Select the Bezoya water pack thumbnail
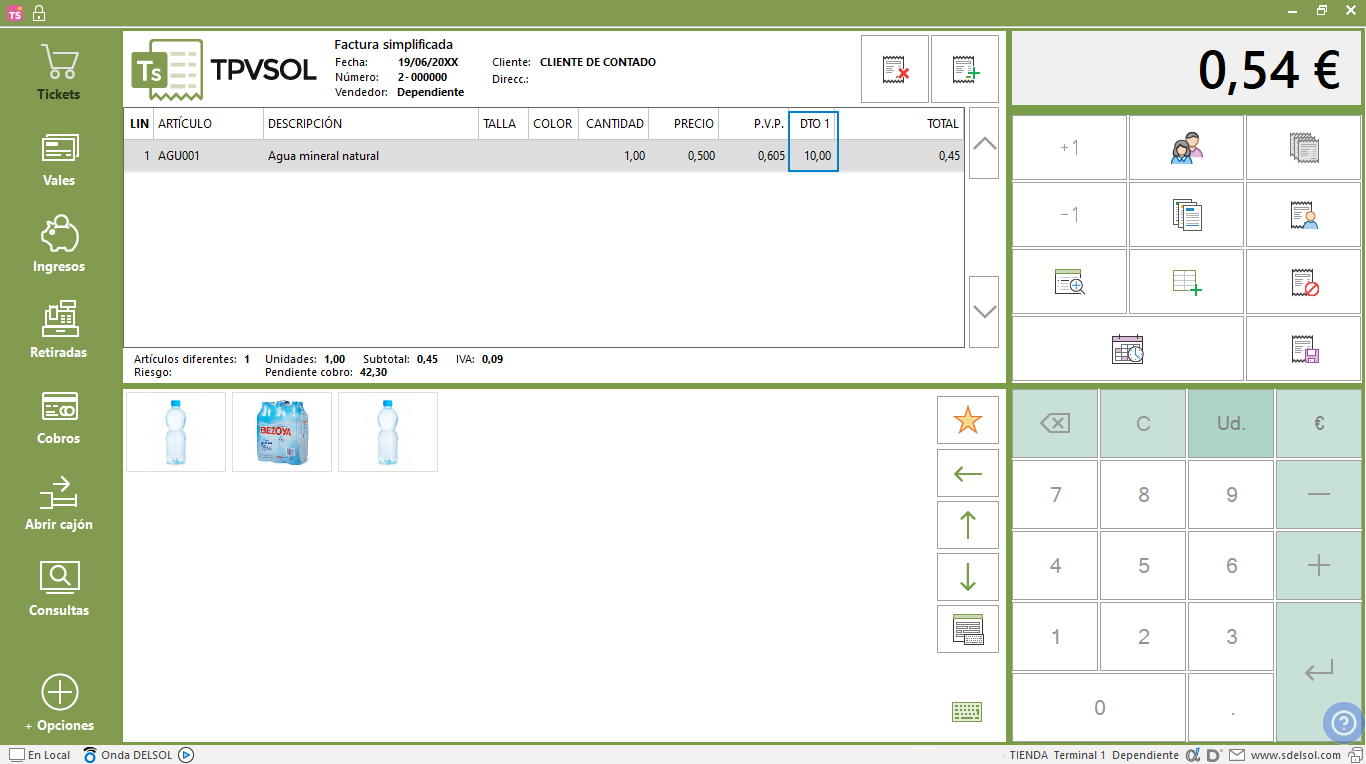 click(x=282, y=432)
